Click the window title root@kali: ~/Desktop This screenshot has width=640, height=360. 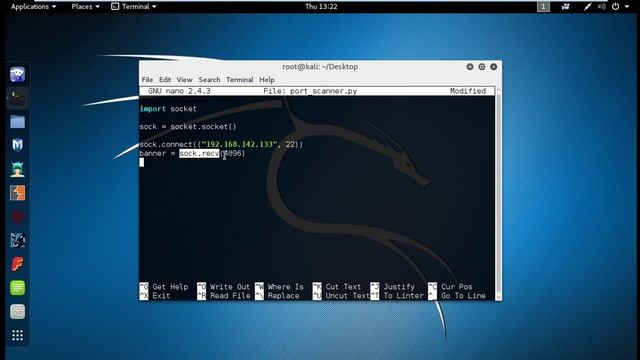click(320, 67)
